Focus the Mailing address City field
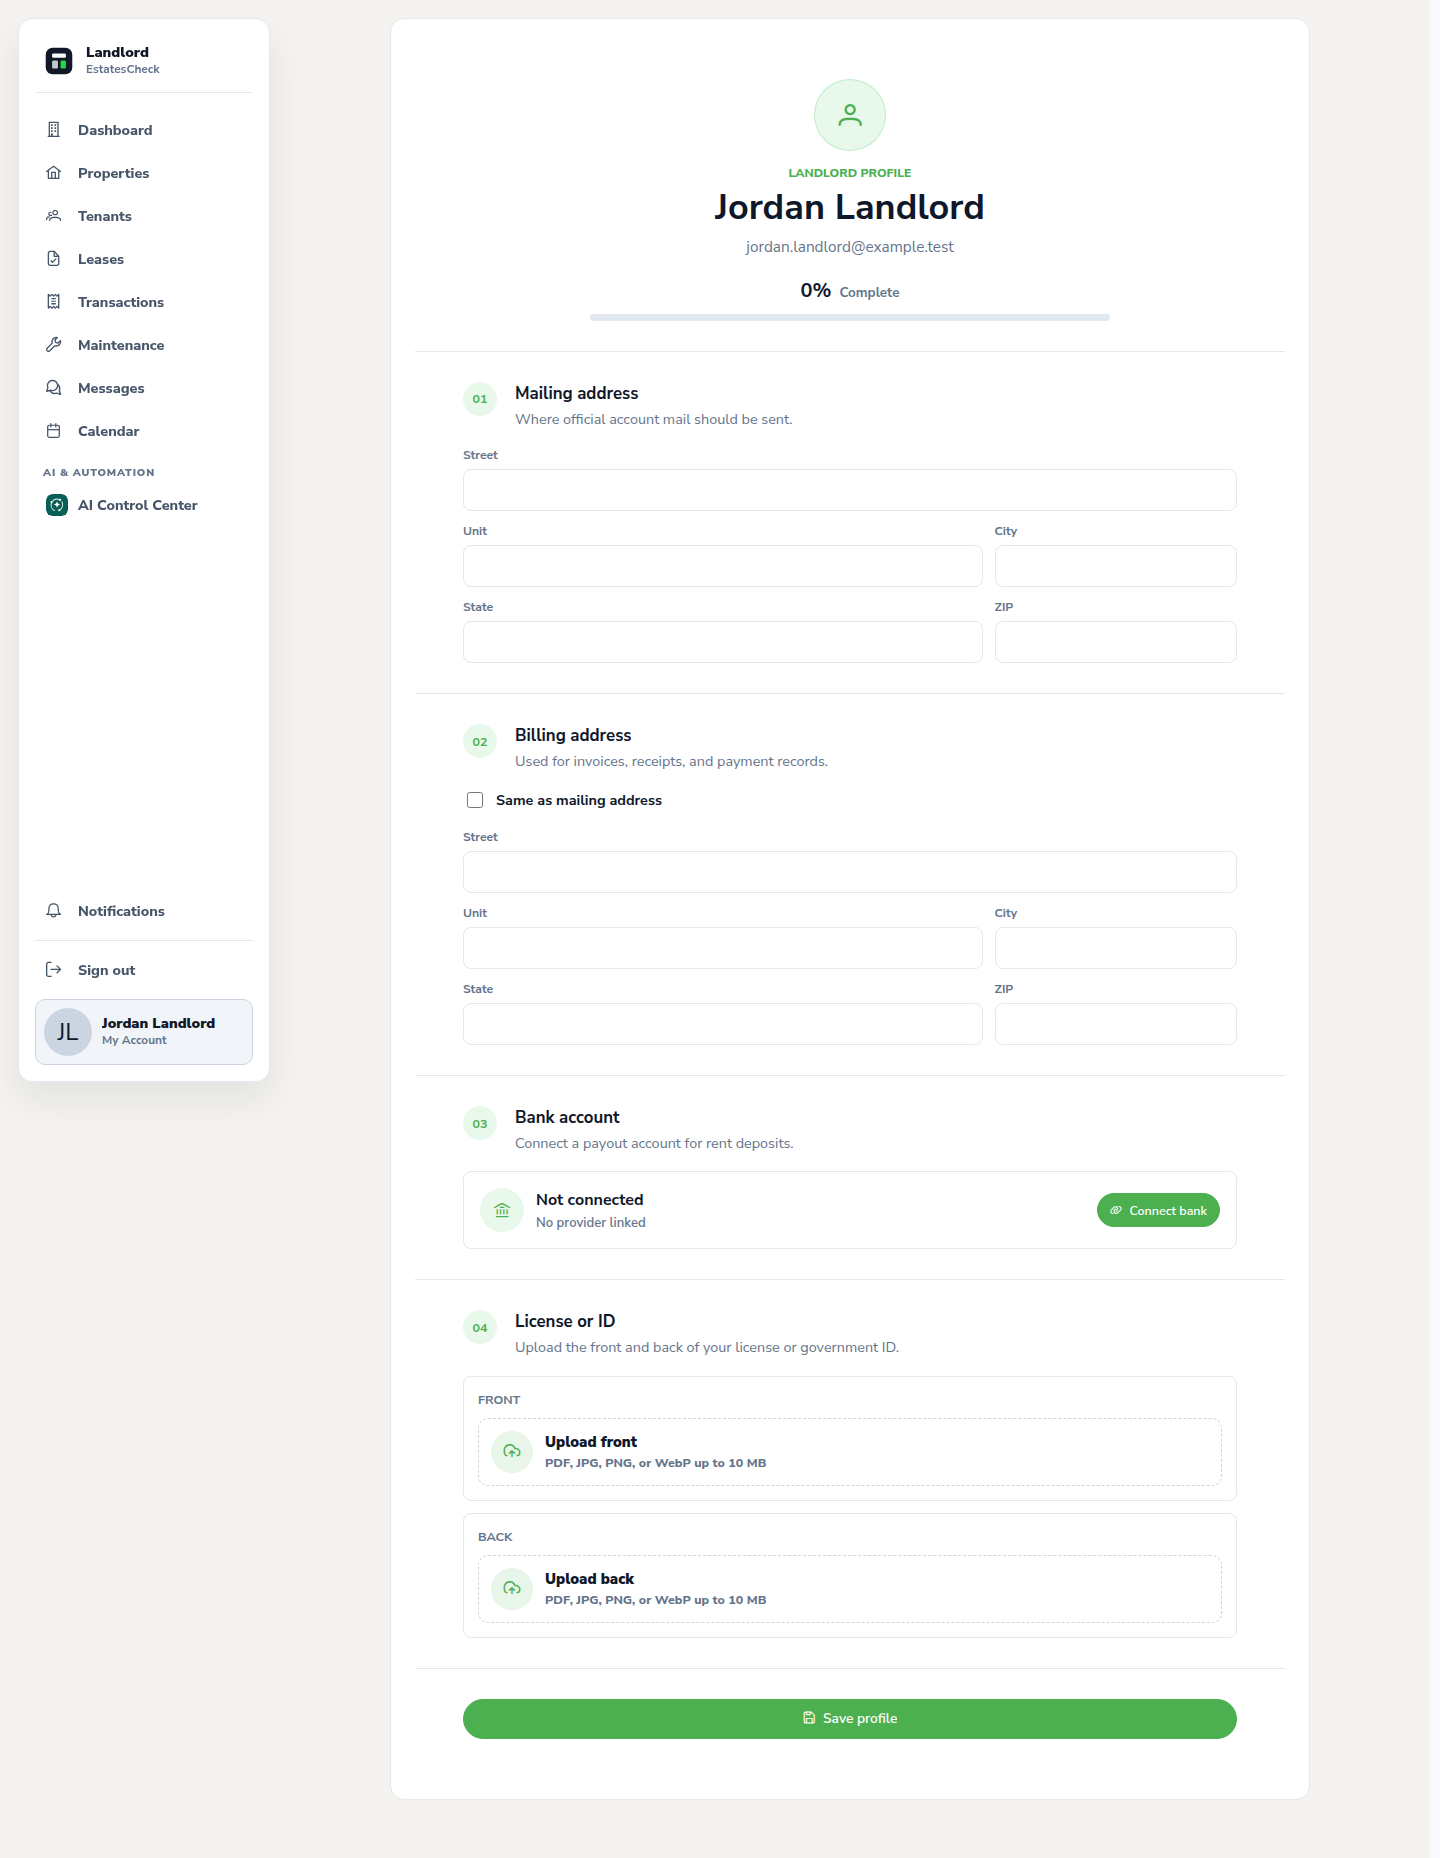The image size is (1440, 1858). coord(1116,566)
